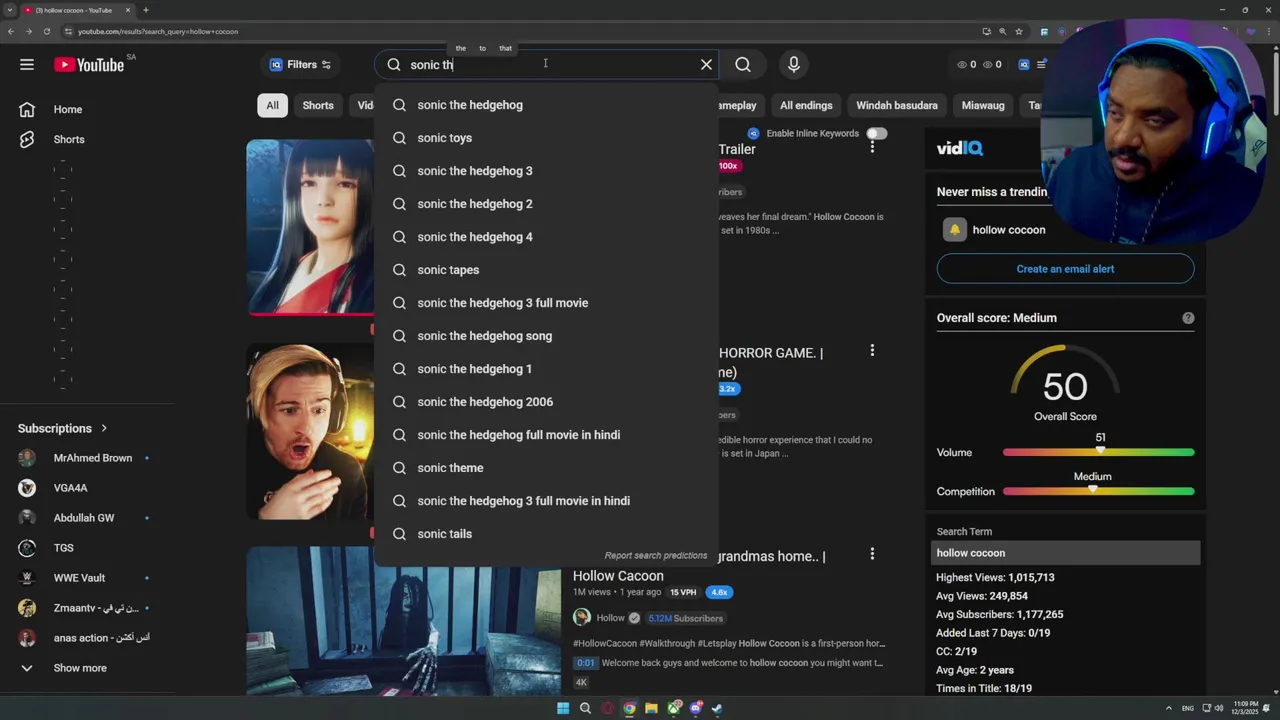Open the Windows Start menu
Screen dimensions: 1280x720
pyautogui.click(x=563, y=709)
